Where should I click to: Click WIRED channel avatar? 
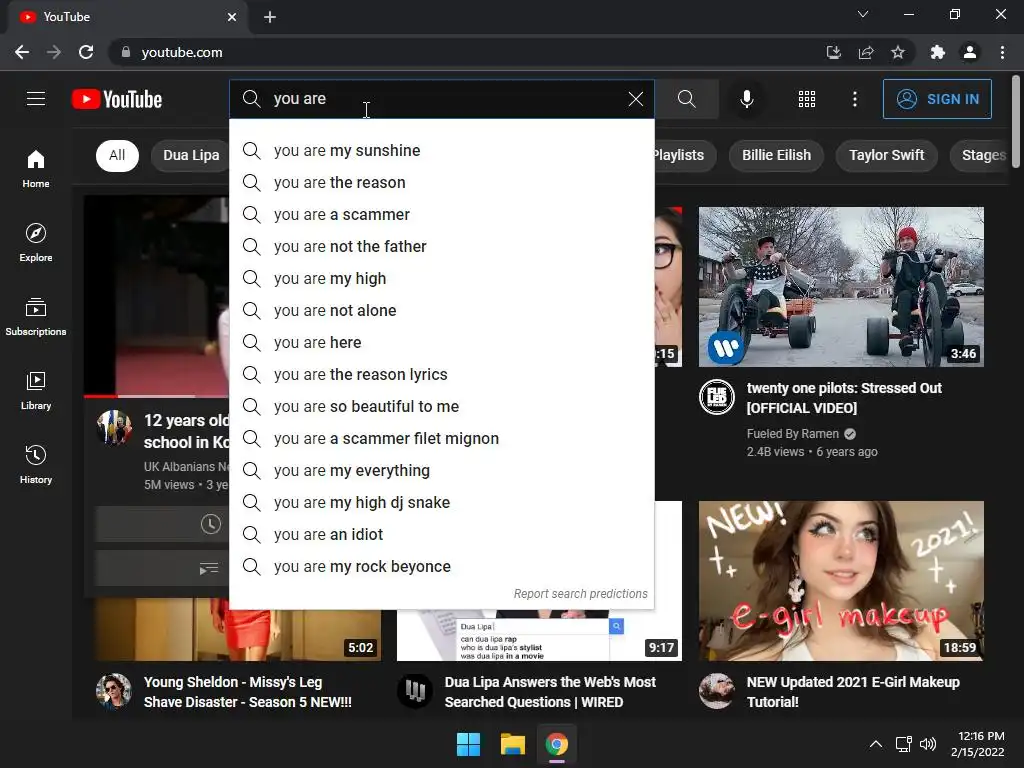tap(415, 691)
